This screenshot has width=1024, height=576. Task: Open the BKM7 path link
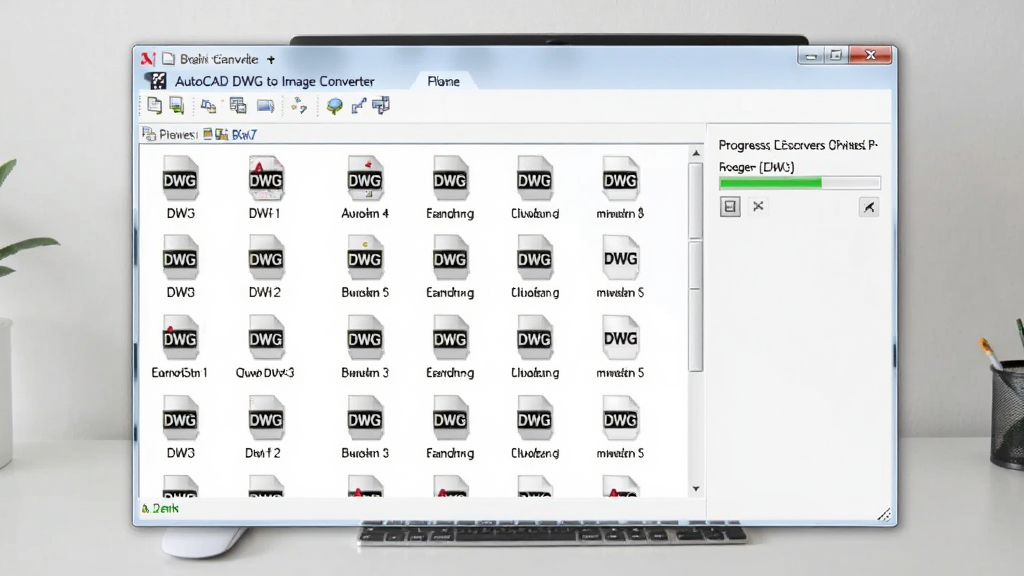(244, 135)
